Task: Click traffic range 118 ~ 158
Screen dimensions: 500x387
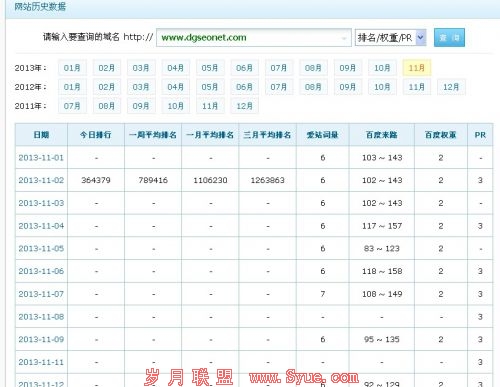Action: click(382, 271)
